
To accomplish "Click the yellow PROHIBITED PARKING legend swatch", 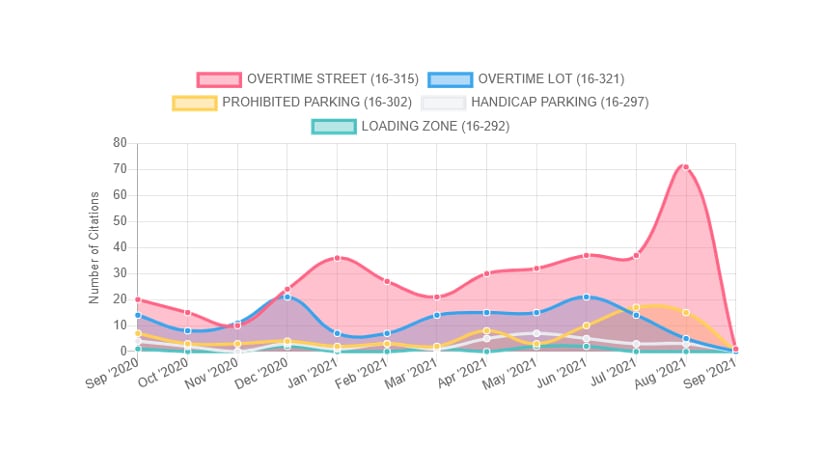I will click(194, 103).
